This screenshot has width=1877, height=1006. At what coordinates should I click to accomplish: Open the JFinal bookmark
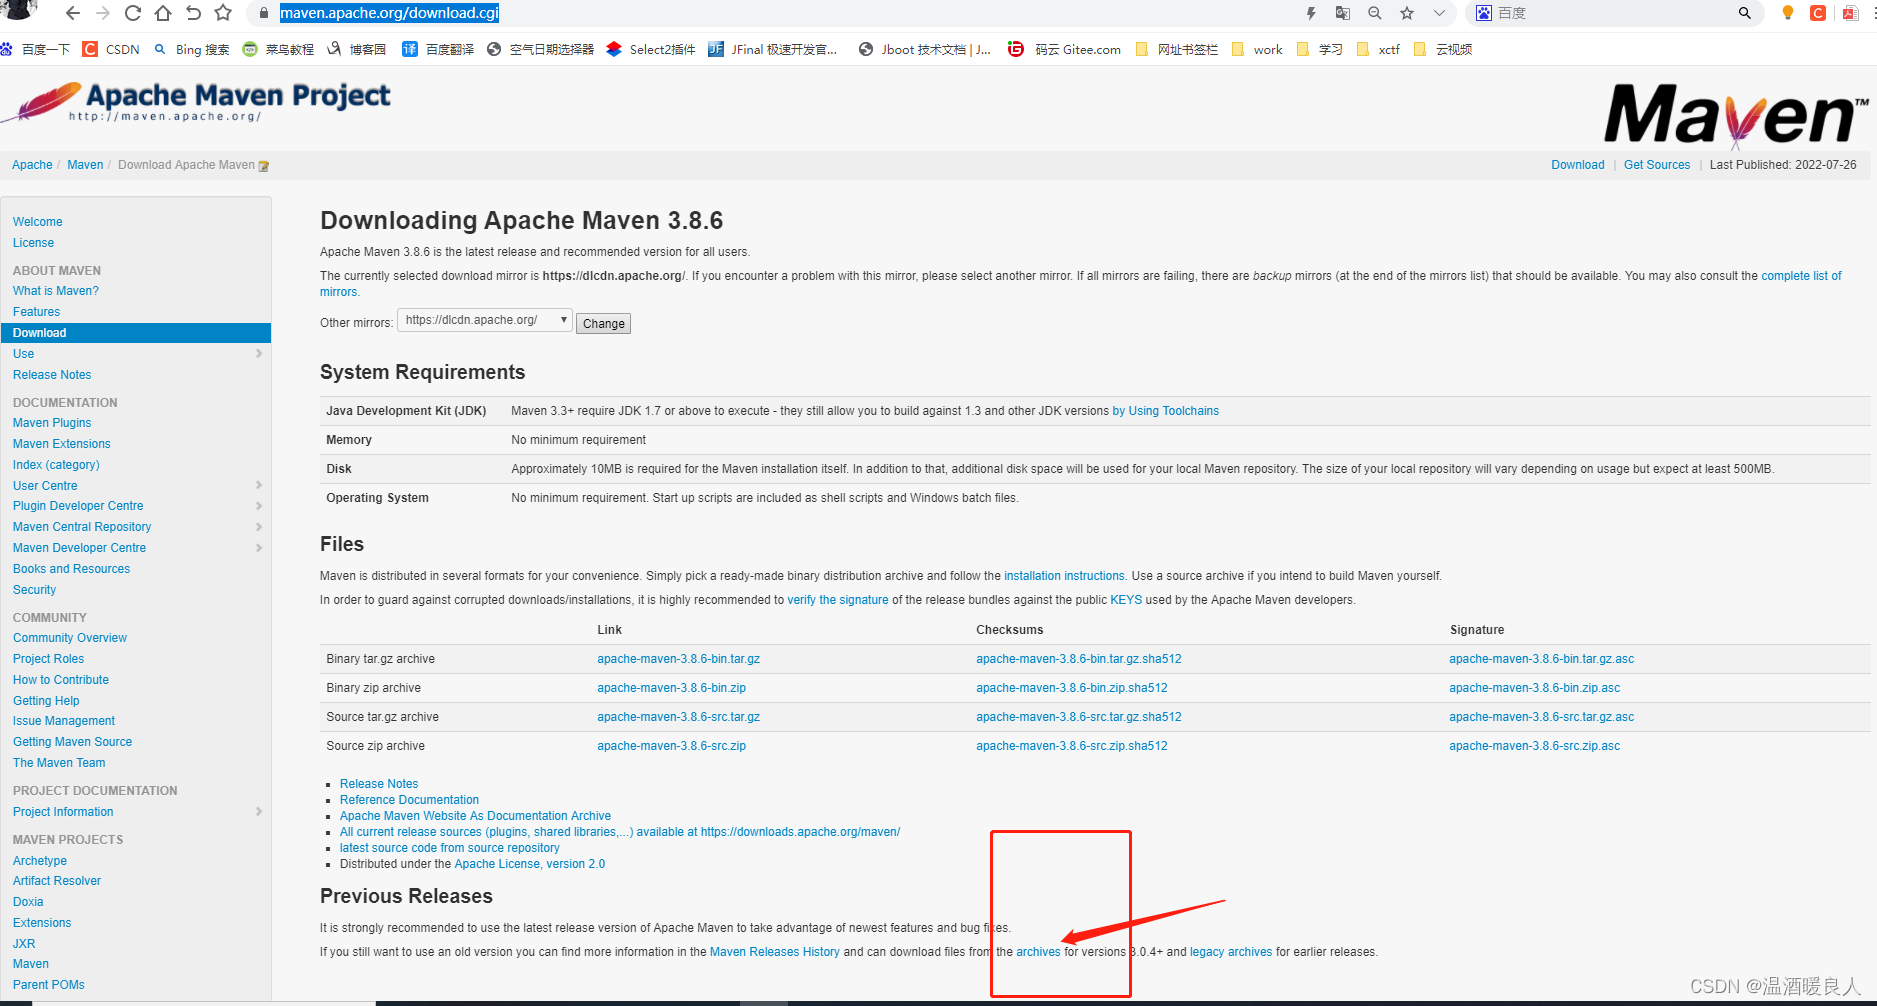(x=773, y=49)
